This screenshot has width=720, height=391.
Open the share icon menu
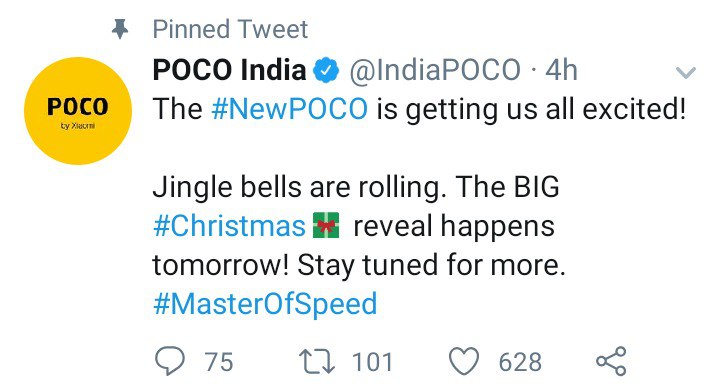[611, 361]
